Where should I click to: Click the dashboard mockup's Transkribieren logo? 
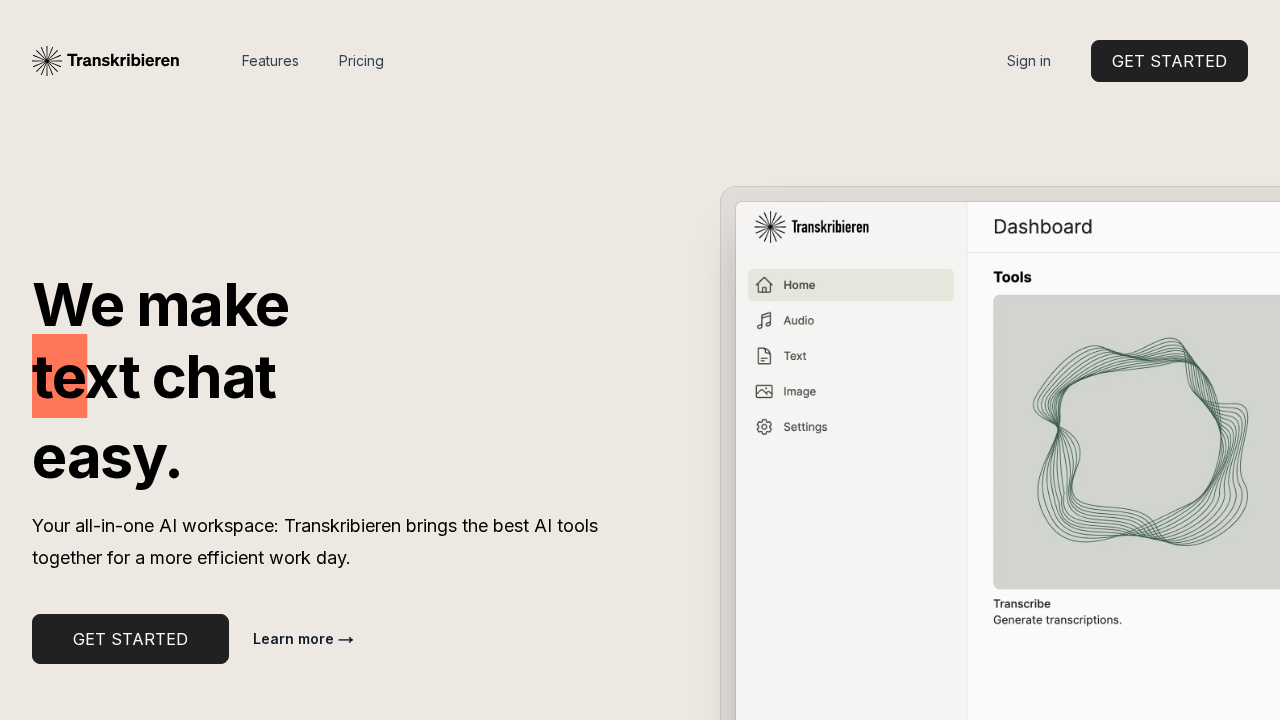811,227
